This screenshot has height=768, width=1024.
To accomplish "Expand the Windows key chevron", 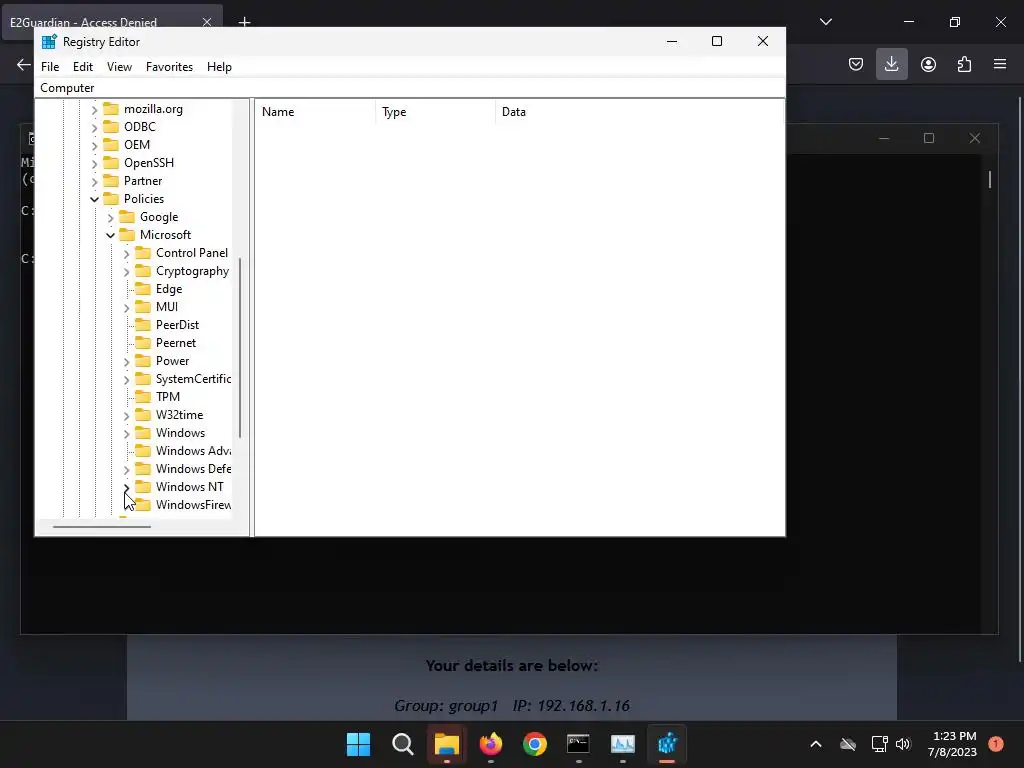I will point(127,434).
